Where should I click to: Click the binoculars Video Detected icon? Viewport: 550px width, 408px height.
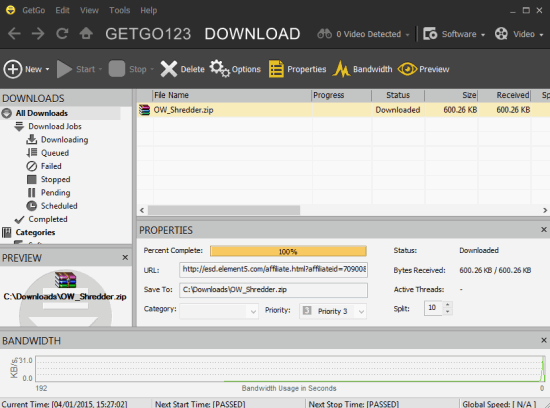click(324, 34)
